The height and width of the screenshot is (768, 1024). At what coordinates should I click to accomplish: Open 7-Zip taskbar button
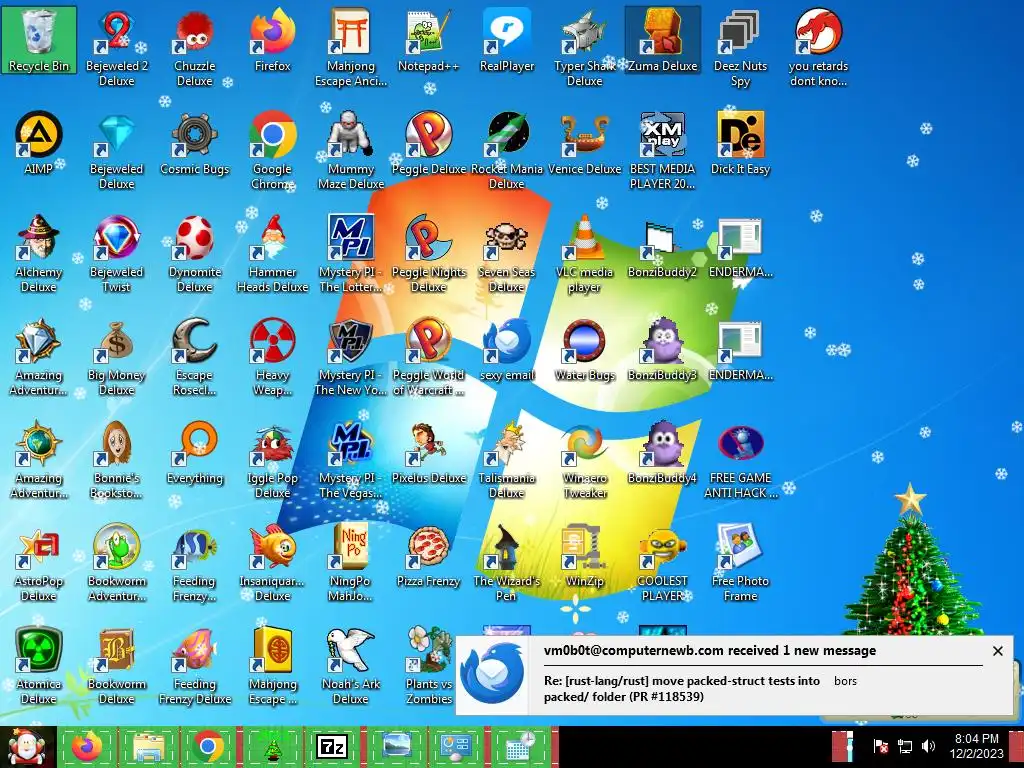(332, 747)
